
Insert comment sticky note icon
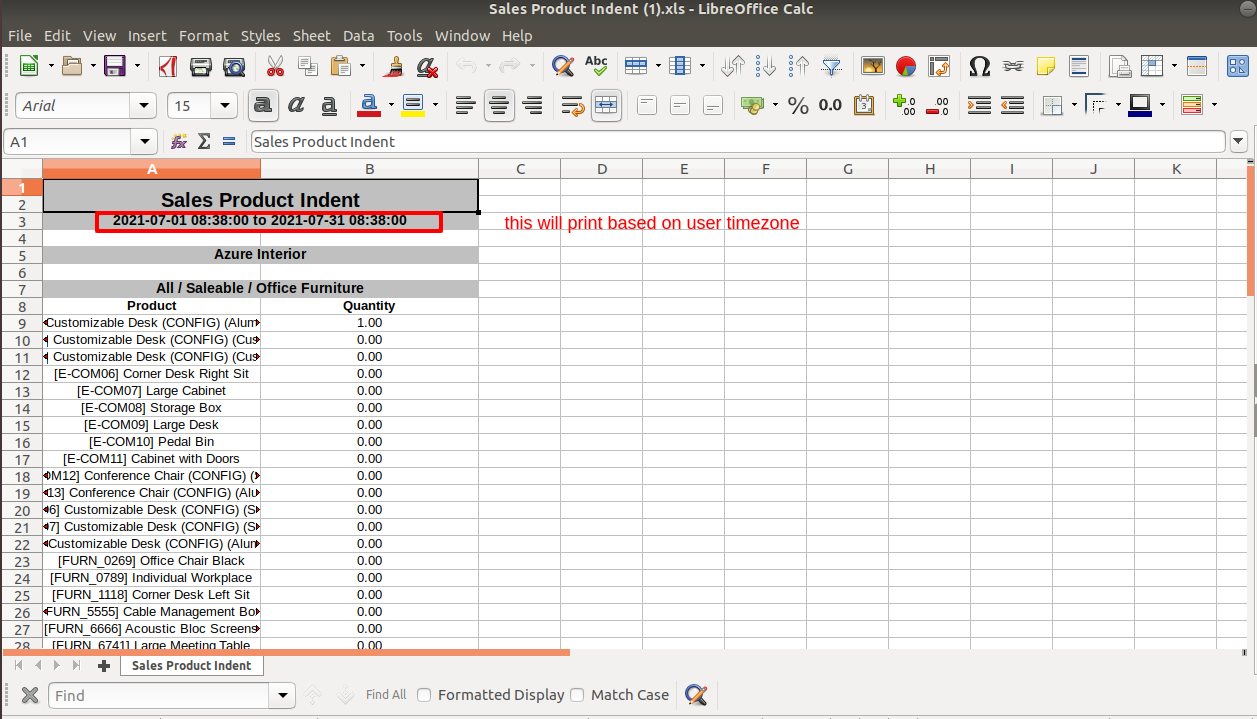[1046, 67]
